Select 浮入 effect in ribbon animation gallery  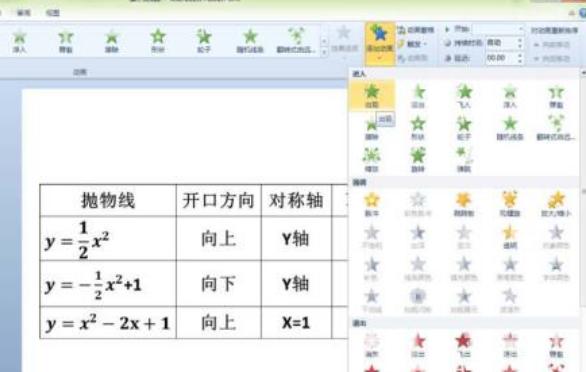point(19,41)
